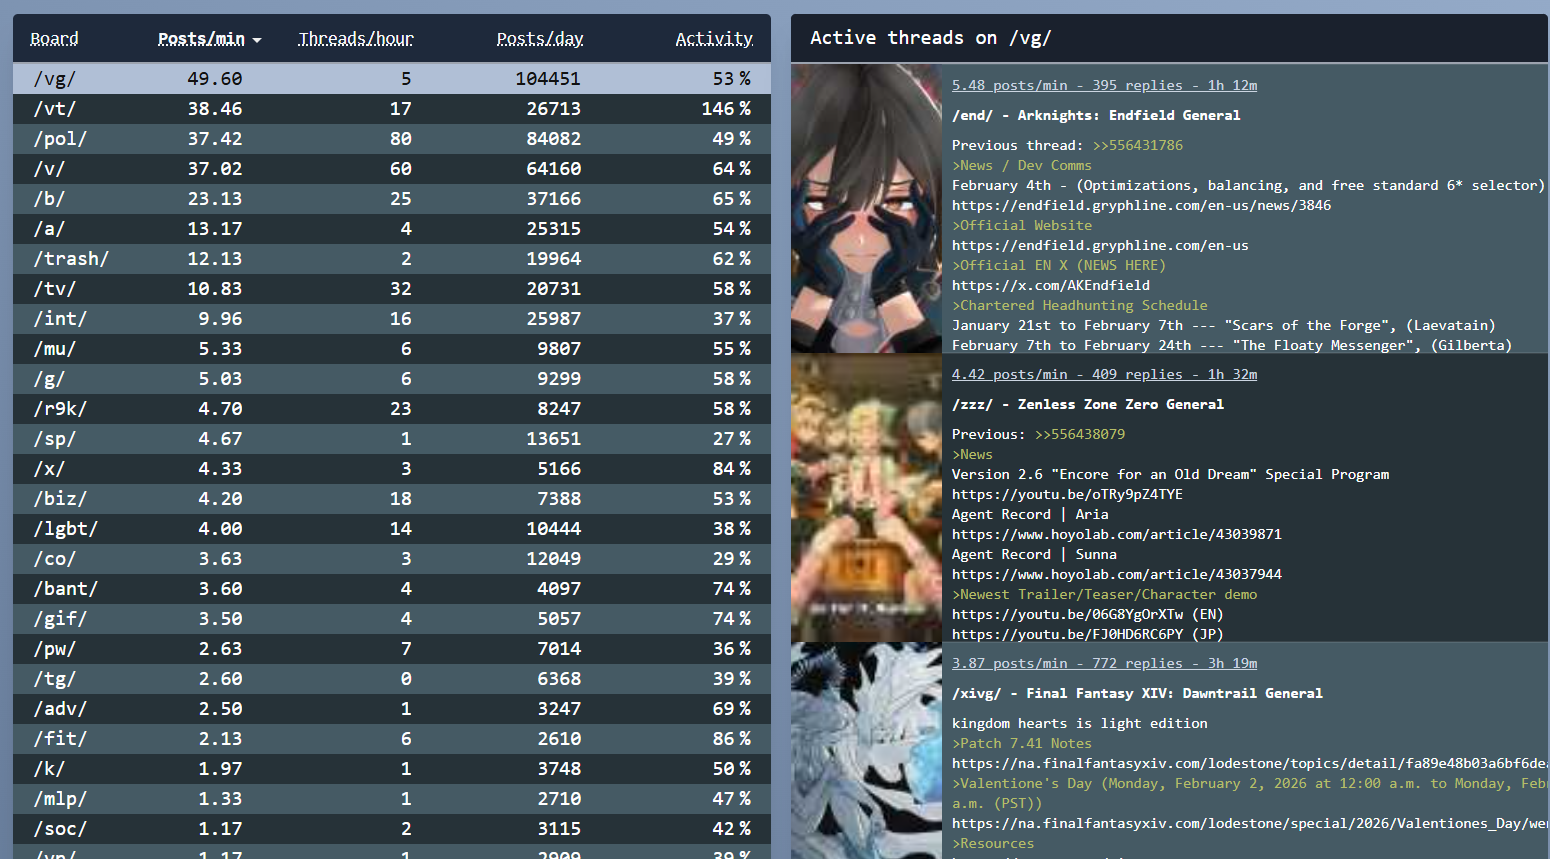Select the /v/ board in the table
The height and width of the screenshot is (859, 1550).
click(x=392, y=168)
